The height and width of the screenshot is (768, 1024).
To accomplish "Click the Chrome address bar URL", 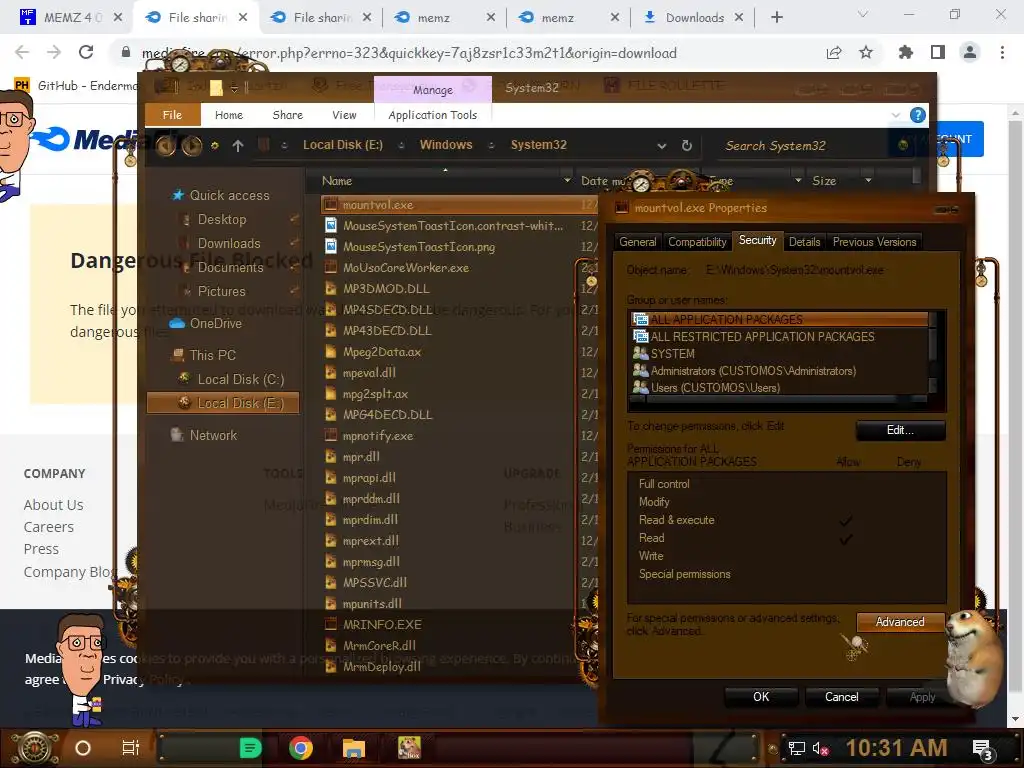I will 409,53.
